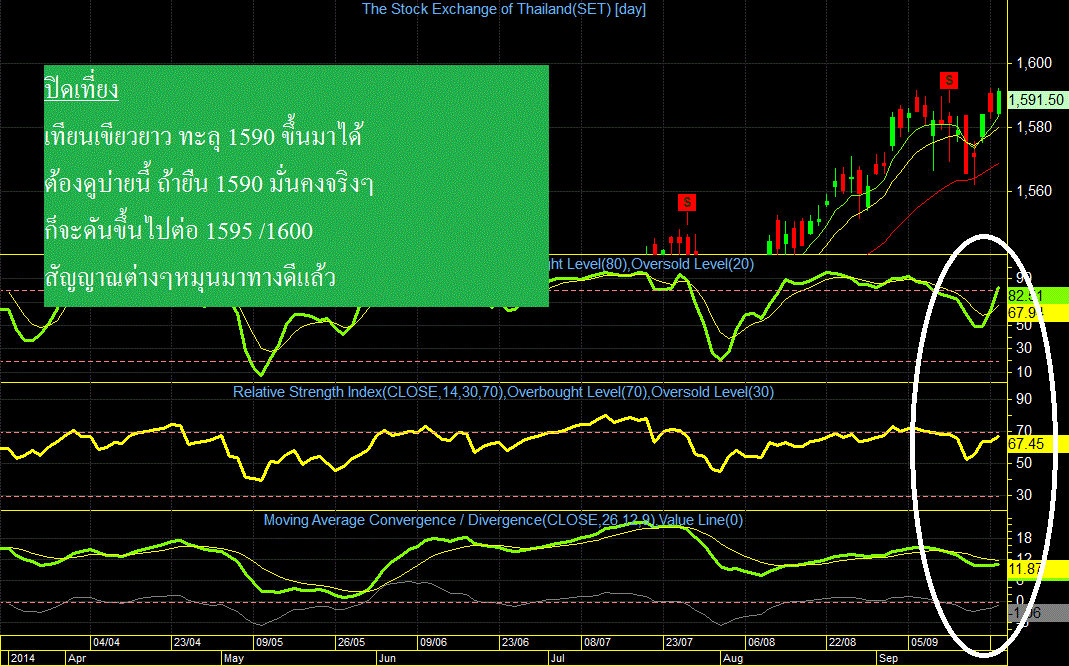Click the Sep month label
Viewport: 1069px width, 666px height.
888,658
